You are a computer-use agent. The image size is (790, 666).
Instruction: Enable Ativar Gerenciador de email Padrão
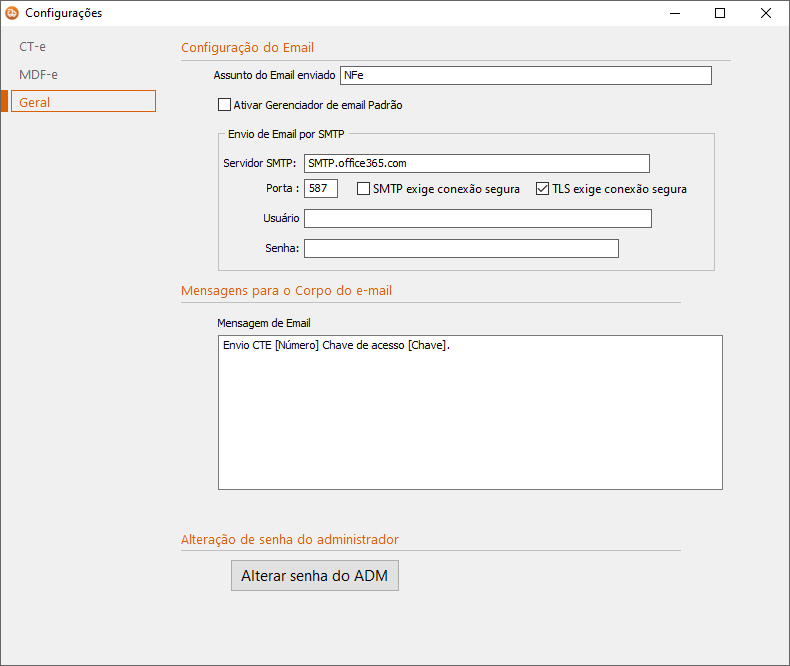click(224, 105)
